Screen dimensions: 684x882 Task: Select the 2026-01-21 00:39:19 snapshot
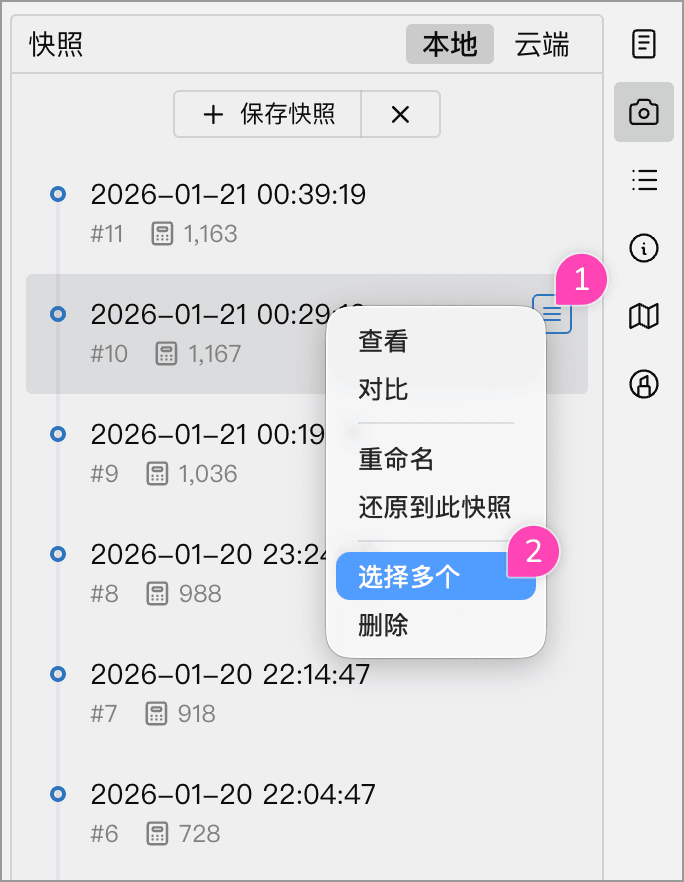click(228, 194)
